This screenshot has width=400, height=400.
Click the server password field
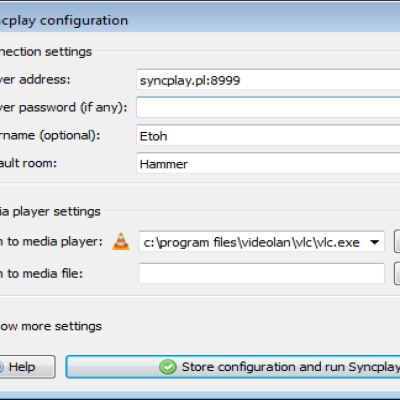pyautogui.click(x=268, y=107)
